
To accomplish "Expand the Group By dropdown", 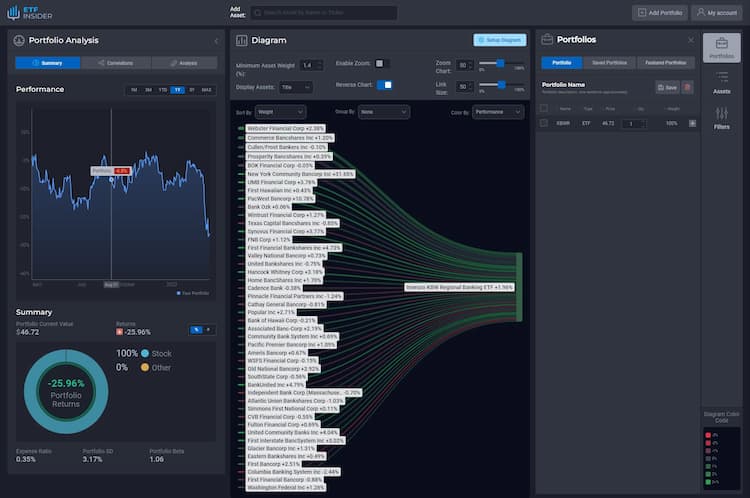I will [x=384, y=112].
